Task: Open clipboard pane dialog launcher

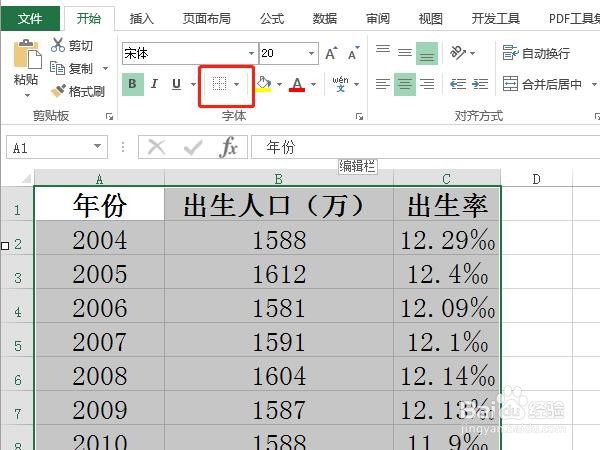Action: [x=109, y=116]
